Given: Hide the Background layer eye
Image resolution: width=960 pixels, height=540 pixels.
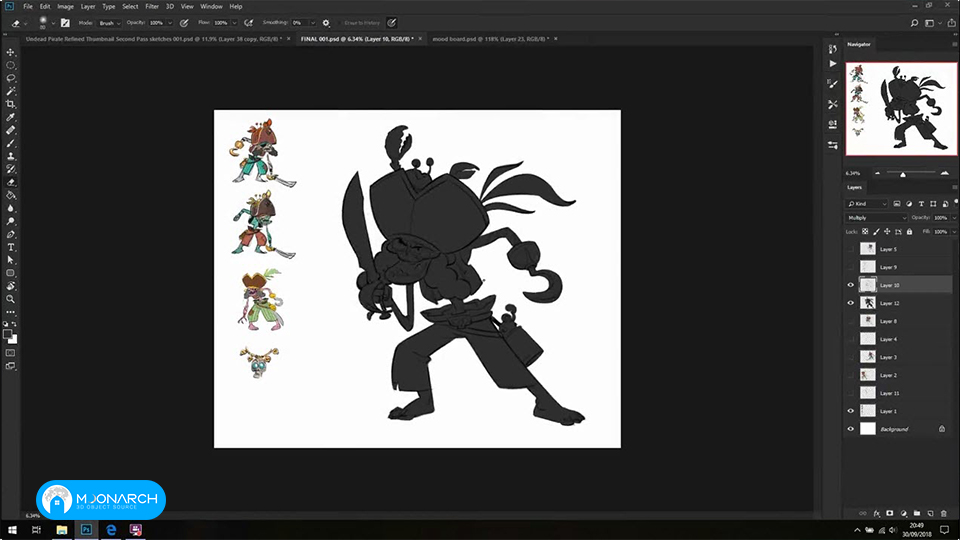Looking at the screenshot, I should [850, 429].
